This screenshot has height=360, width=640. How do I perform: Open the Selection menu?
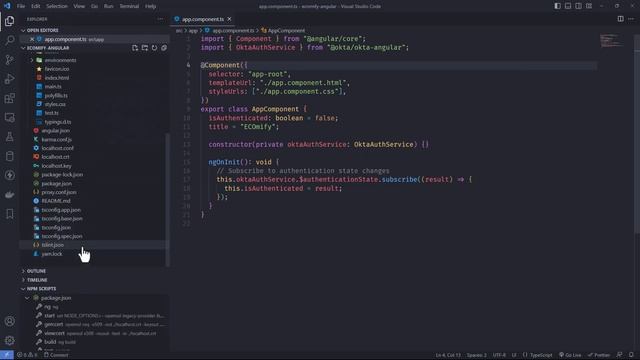[57, 6]
